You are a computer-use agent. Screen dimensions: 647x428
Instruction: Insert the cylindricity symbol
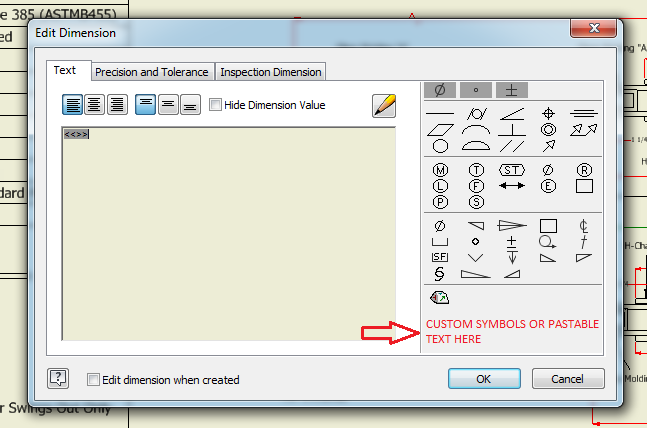pos(476,114)
